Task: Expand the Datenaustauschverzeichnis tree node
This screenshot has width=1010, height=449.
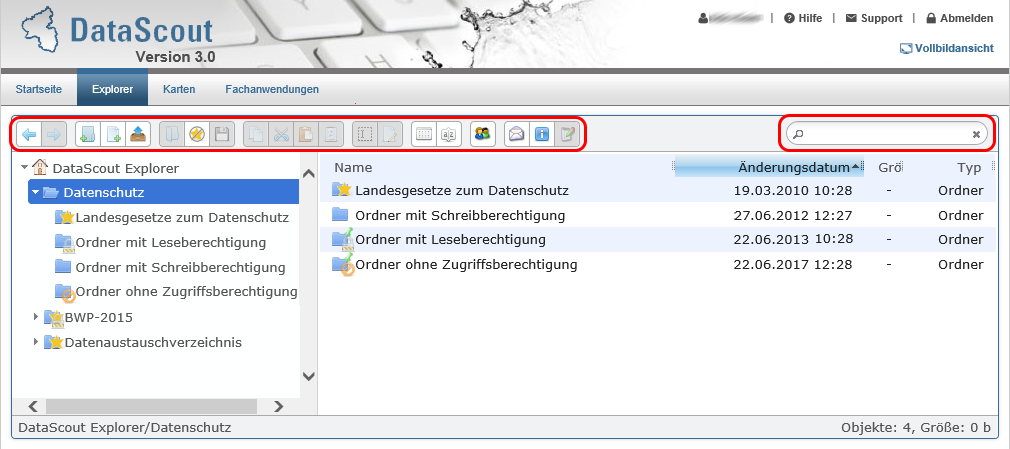Action: click(36, 342)
